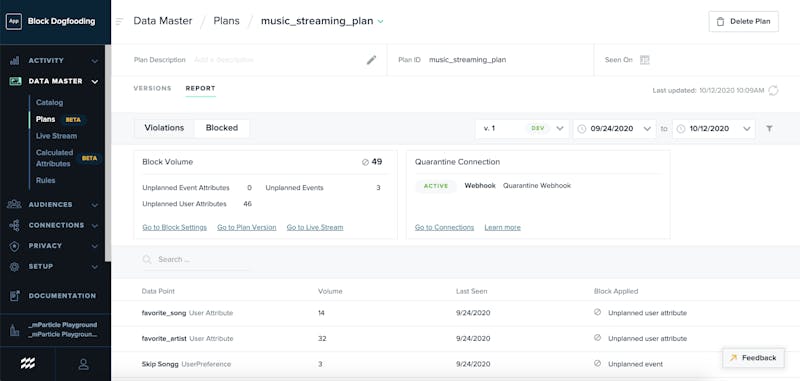Click the Documentation sidebar icon
Viewport: 800px width, 381px height.
click(x=14, y=296)
